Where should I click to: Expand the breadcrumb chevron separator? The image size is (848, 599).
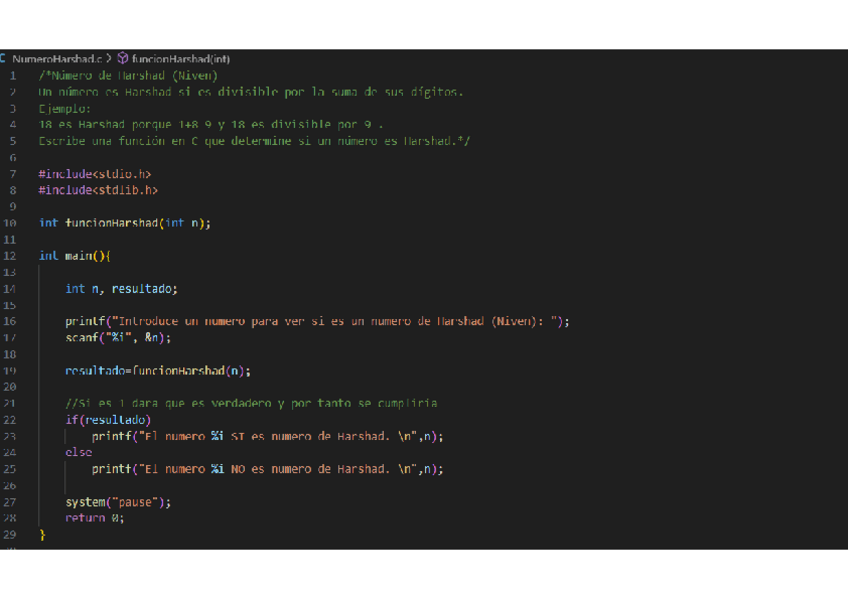110,59
